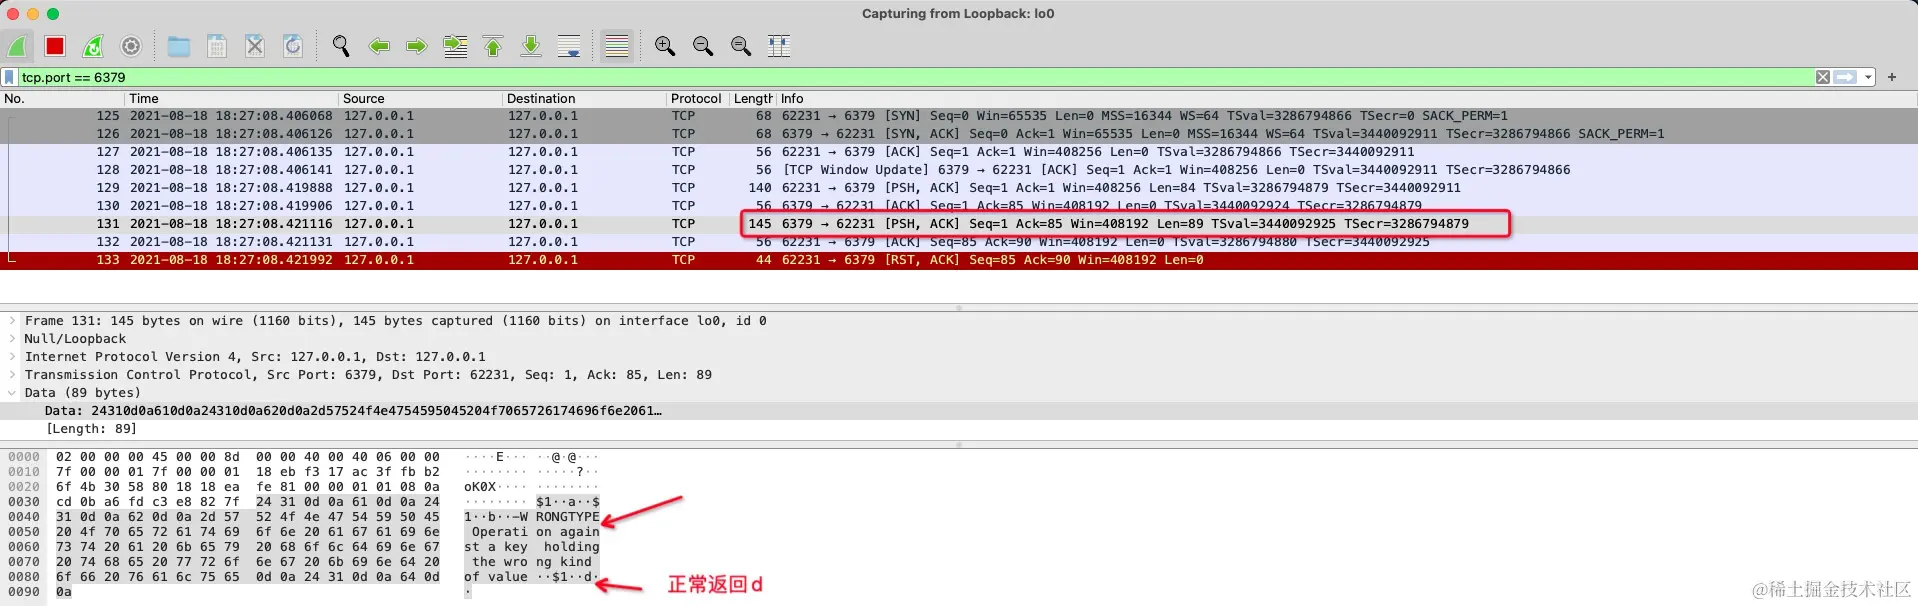The width and height of the screenshot is (1918, 606).
Task: Open display filter history dropdown
Action: pyautogui.click(x=1867, y=77)
